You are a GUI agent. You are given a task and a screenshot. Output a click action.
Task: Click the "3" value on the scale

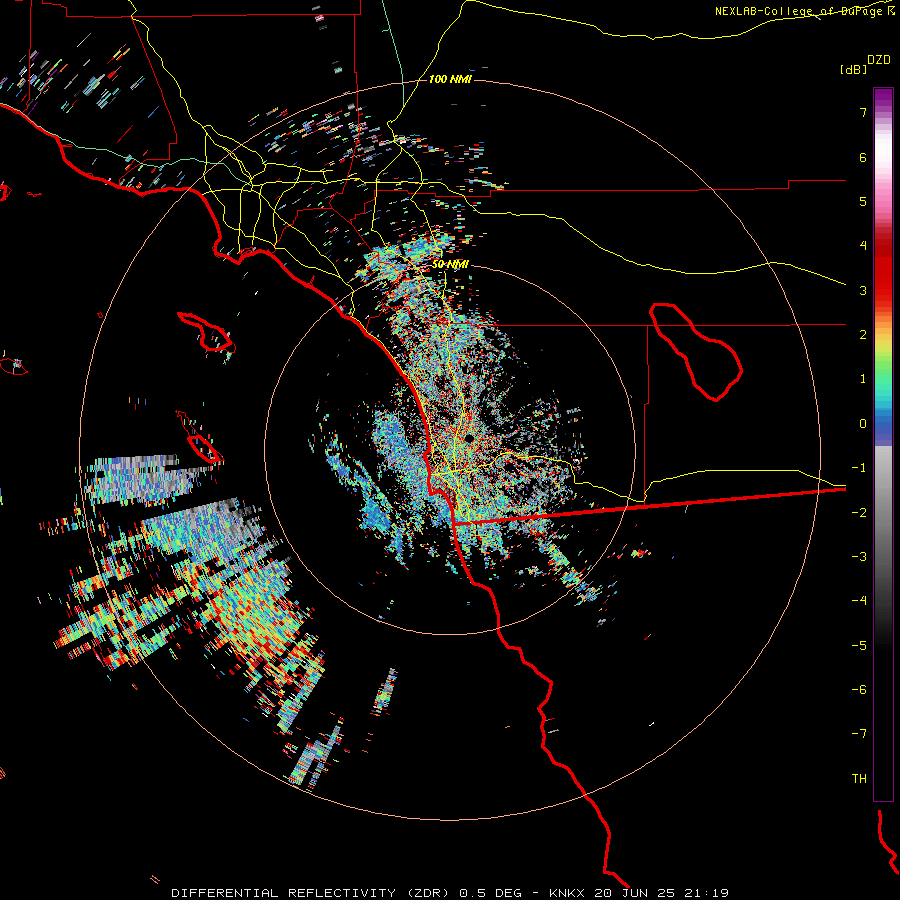[x=863, y=290]
